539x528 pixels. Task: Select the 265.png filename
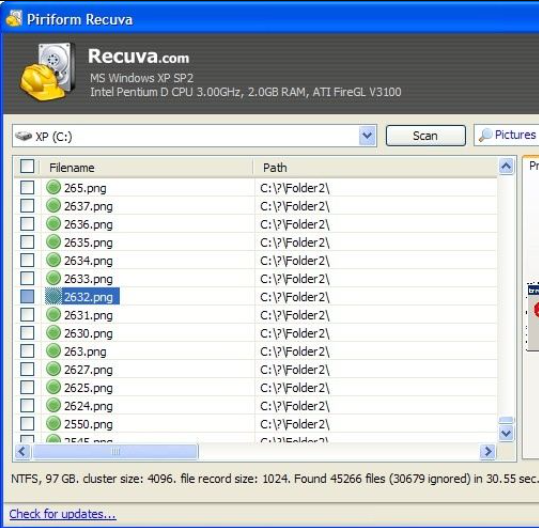click(85, 188)
